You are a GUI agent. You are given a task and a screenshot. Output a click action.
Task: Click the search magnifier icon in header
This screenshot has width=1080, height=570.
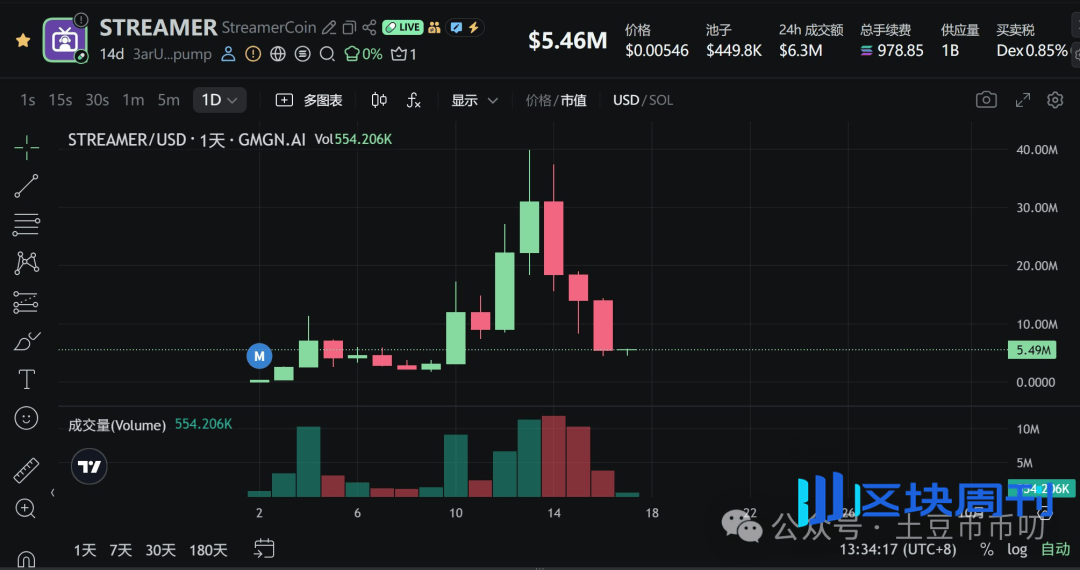tap(327, 54)
